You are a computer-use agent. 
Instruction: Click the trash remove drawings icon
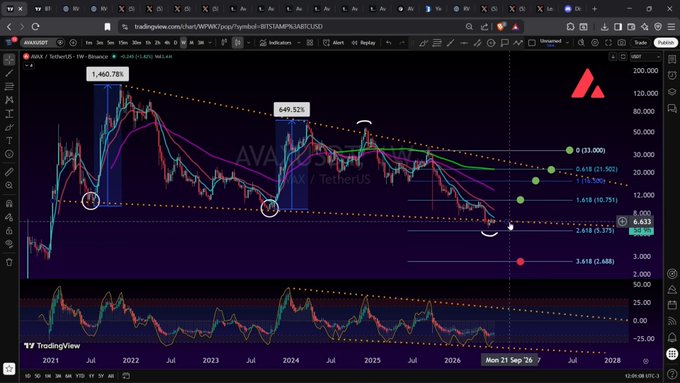coord(9,262)
